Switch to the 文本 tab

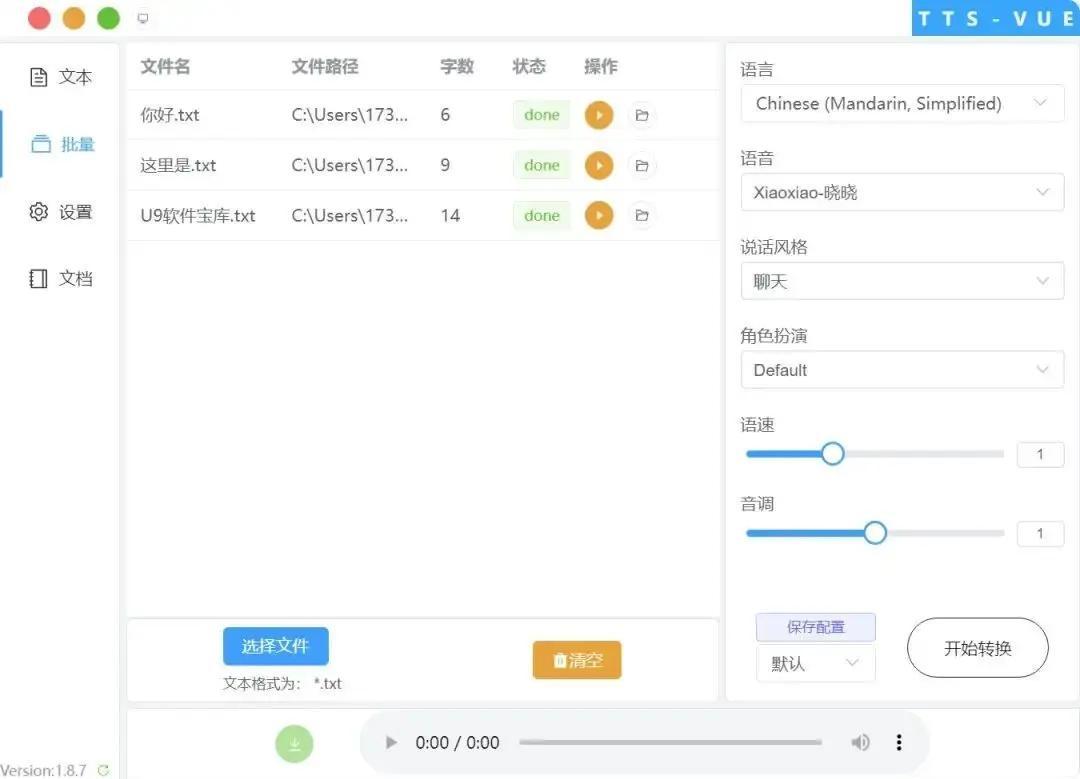(x=62, y=77)
